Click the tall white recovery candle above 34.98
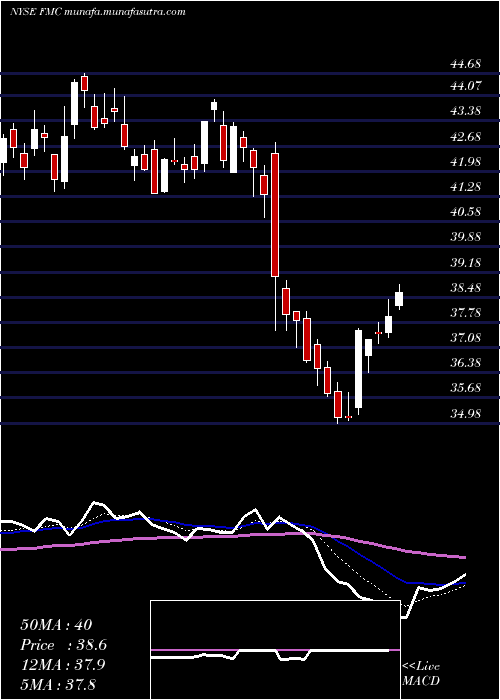The width and height of the screenshot is (500, 700). click(x=358, y=369)
